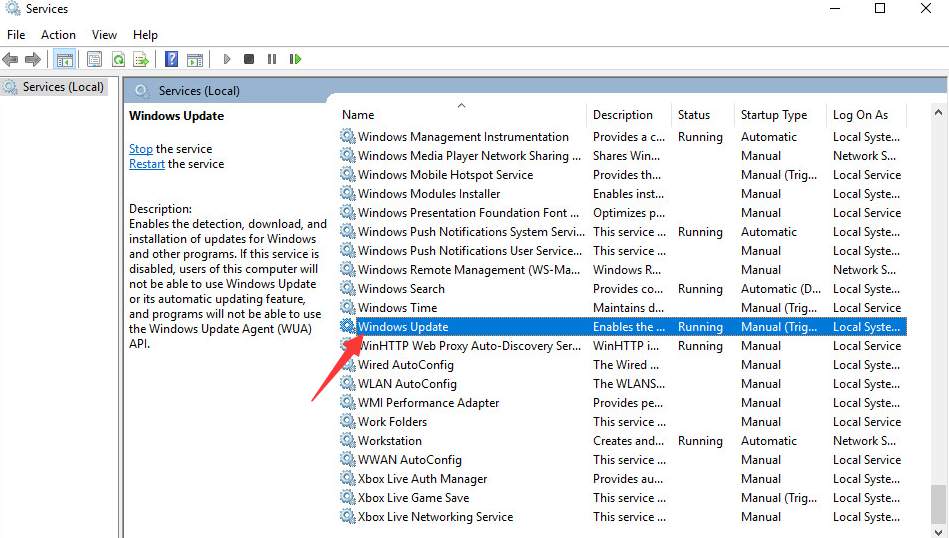Sort by the Description column header

[628, 115]
